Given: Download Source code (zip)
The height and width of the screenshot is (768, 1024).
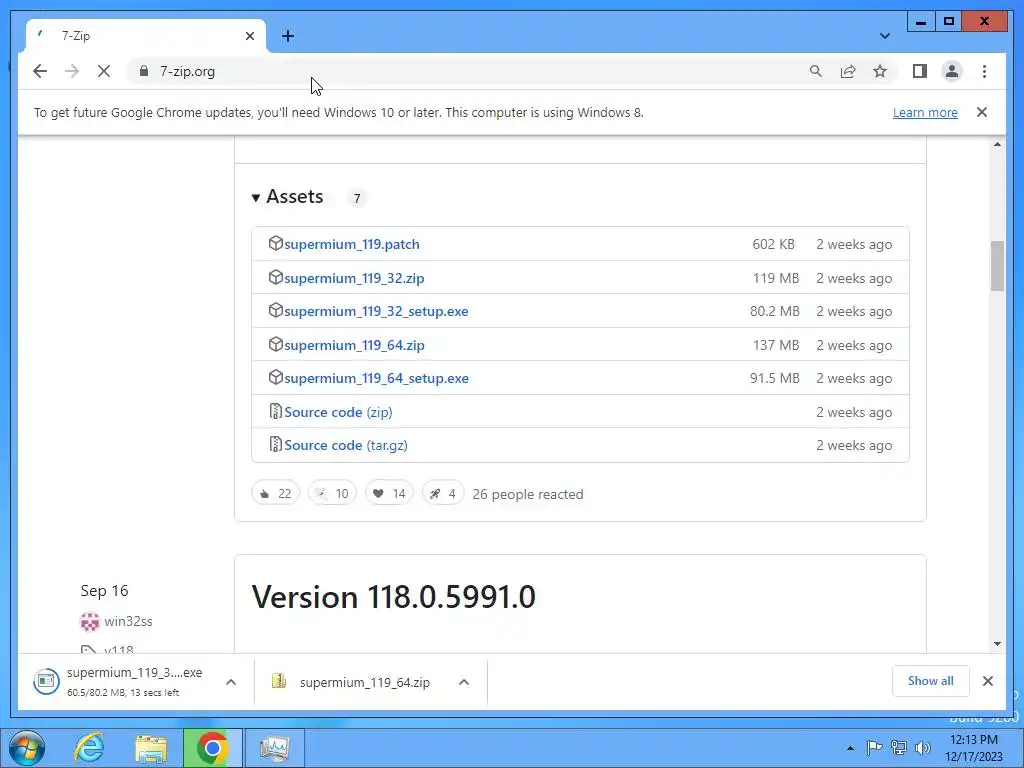Looking at the screenshot, I should pos(338,412).
